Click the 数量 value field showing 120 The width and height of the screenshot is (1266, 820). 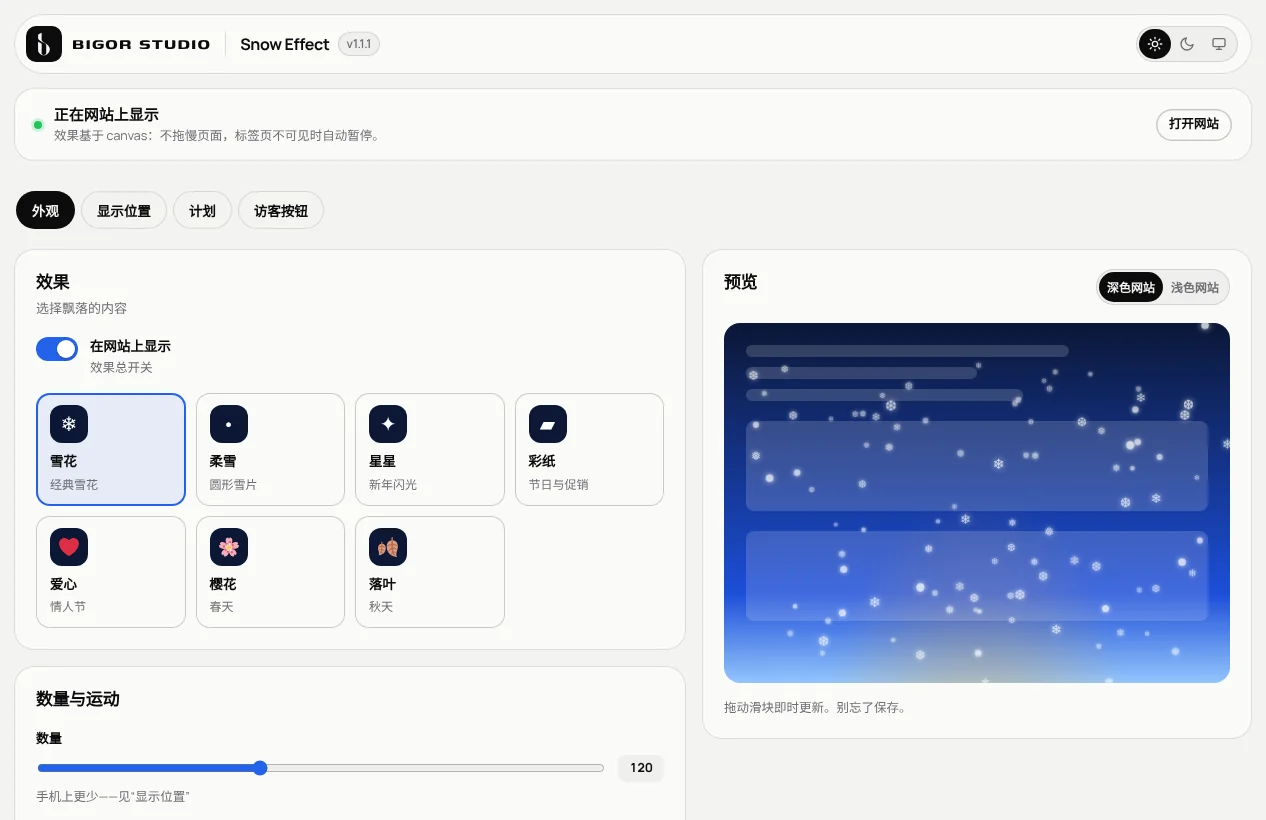[x=641, y=768]
